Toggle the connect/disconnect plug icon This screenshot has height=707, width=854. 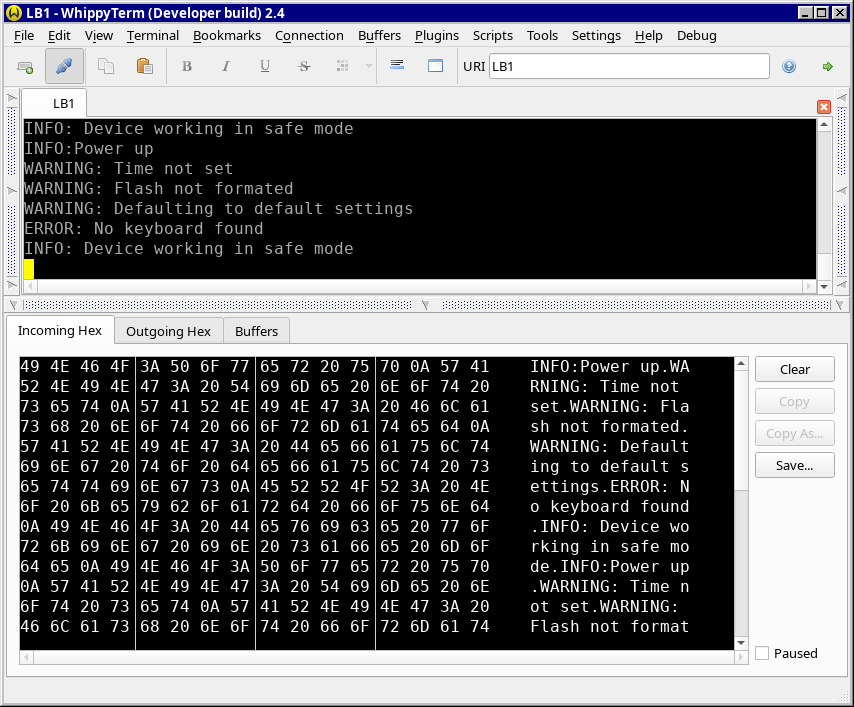point(64,66)
